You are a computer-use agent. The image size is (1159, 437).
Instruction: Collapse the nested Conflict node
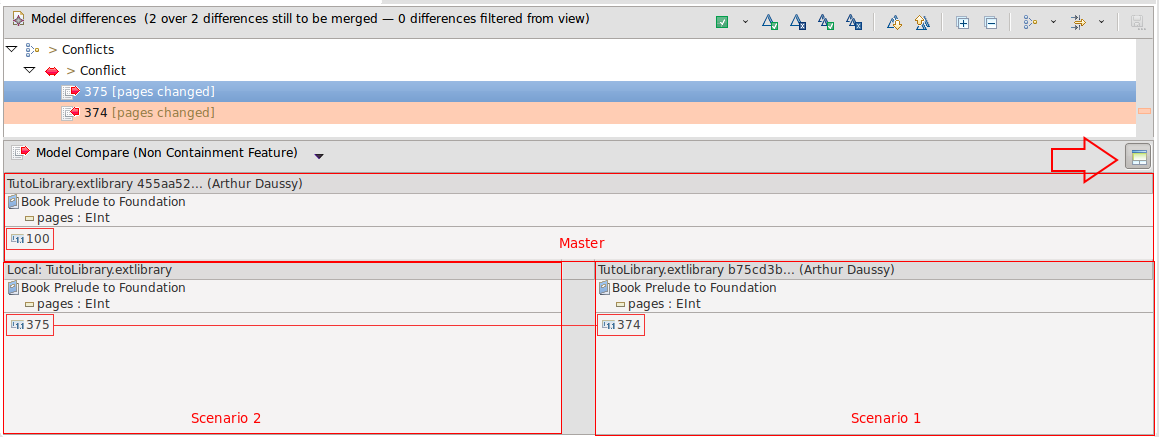(x=30, y=71)
